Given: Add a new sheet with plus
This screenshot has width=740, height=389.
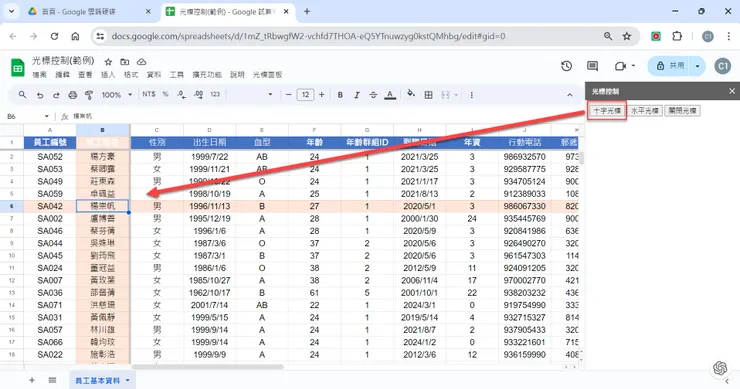Looking at the screenshot, I should coord(32,380).
